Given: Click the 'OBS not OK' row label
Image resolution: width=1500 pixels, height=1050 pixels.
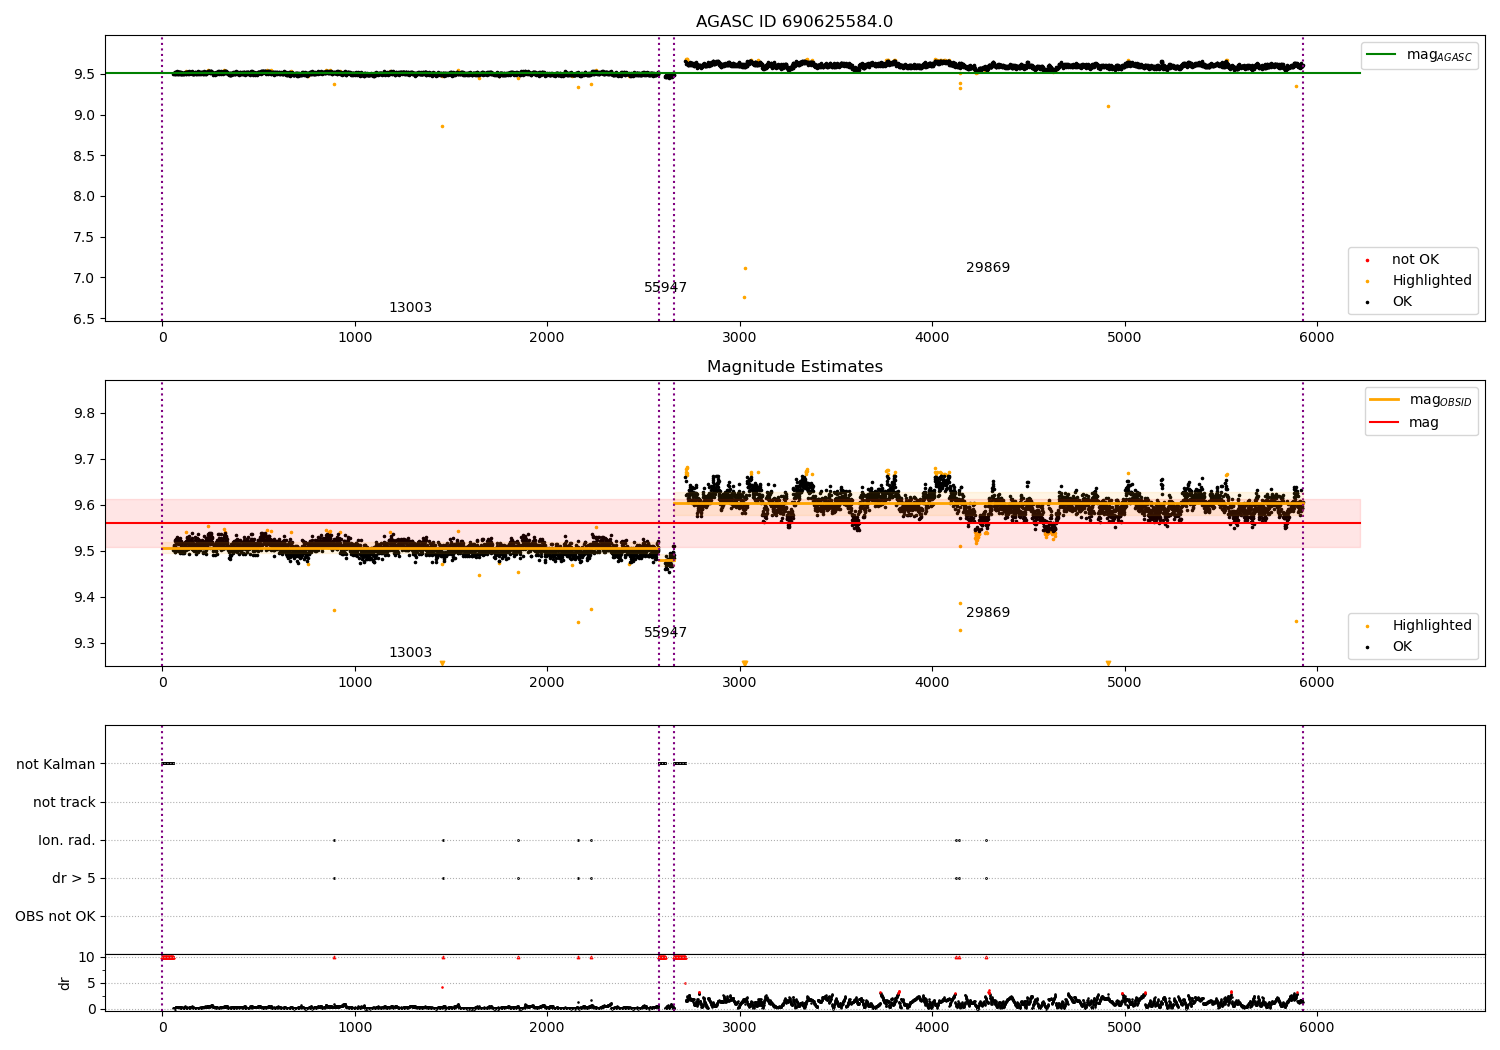Looking at the screenshot, I should [x=55, y=917].
